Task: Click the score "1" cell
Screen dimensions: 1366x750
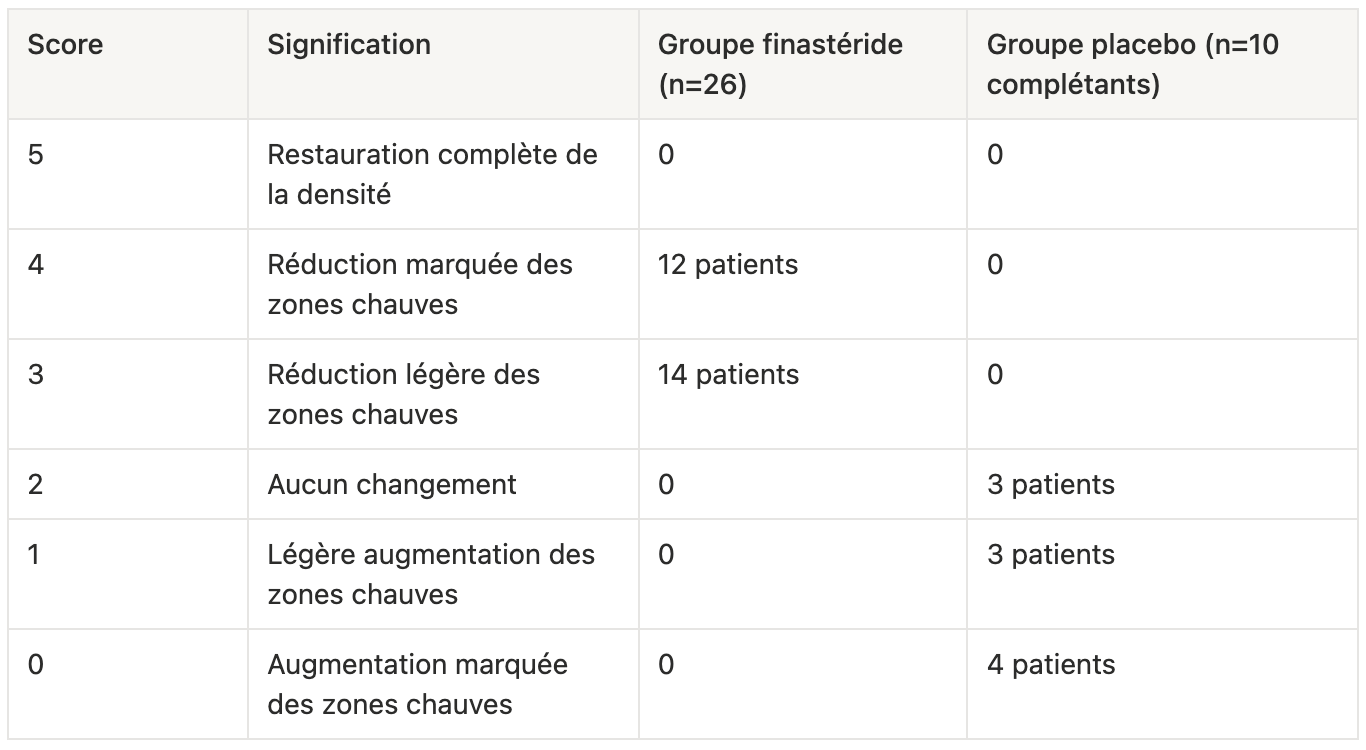Action: 35,555
